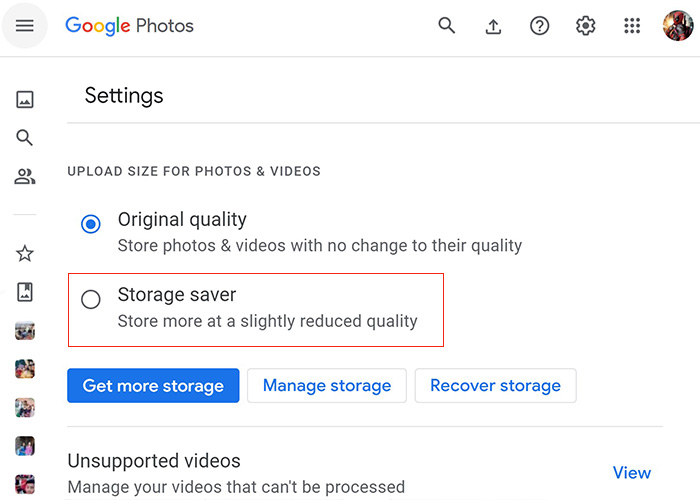This screenshot has width=700, height=500.
Task: Select the Storage saver radio button
Action: (91, 299)
